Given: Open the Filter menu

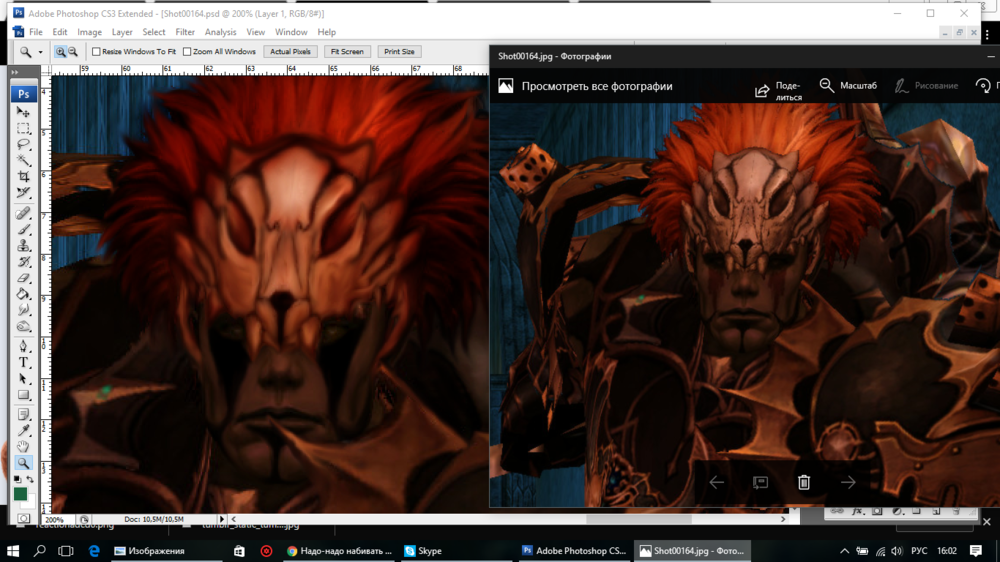Looking at the screenshot, I should click(x=185, y=32).
